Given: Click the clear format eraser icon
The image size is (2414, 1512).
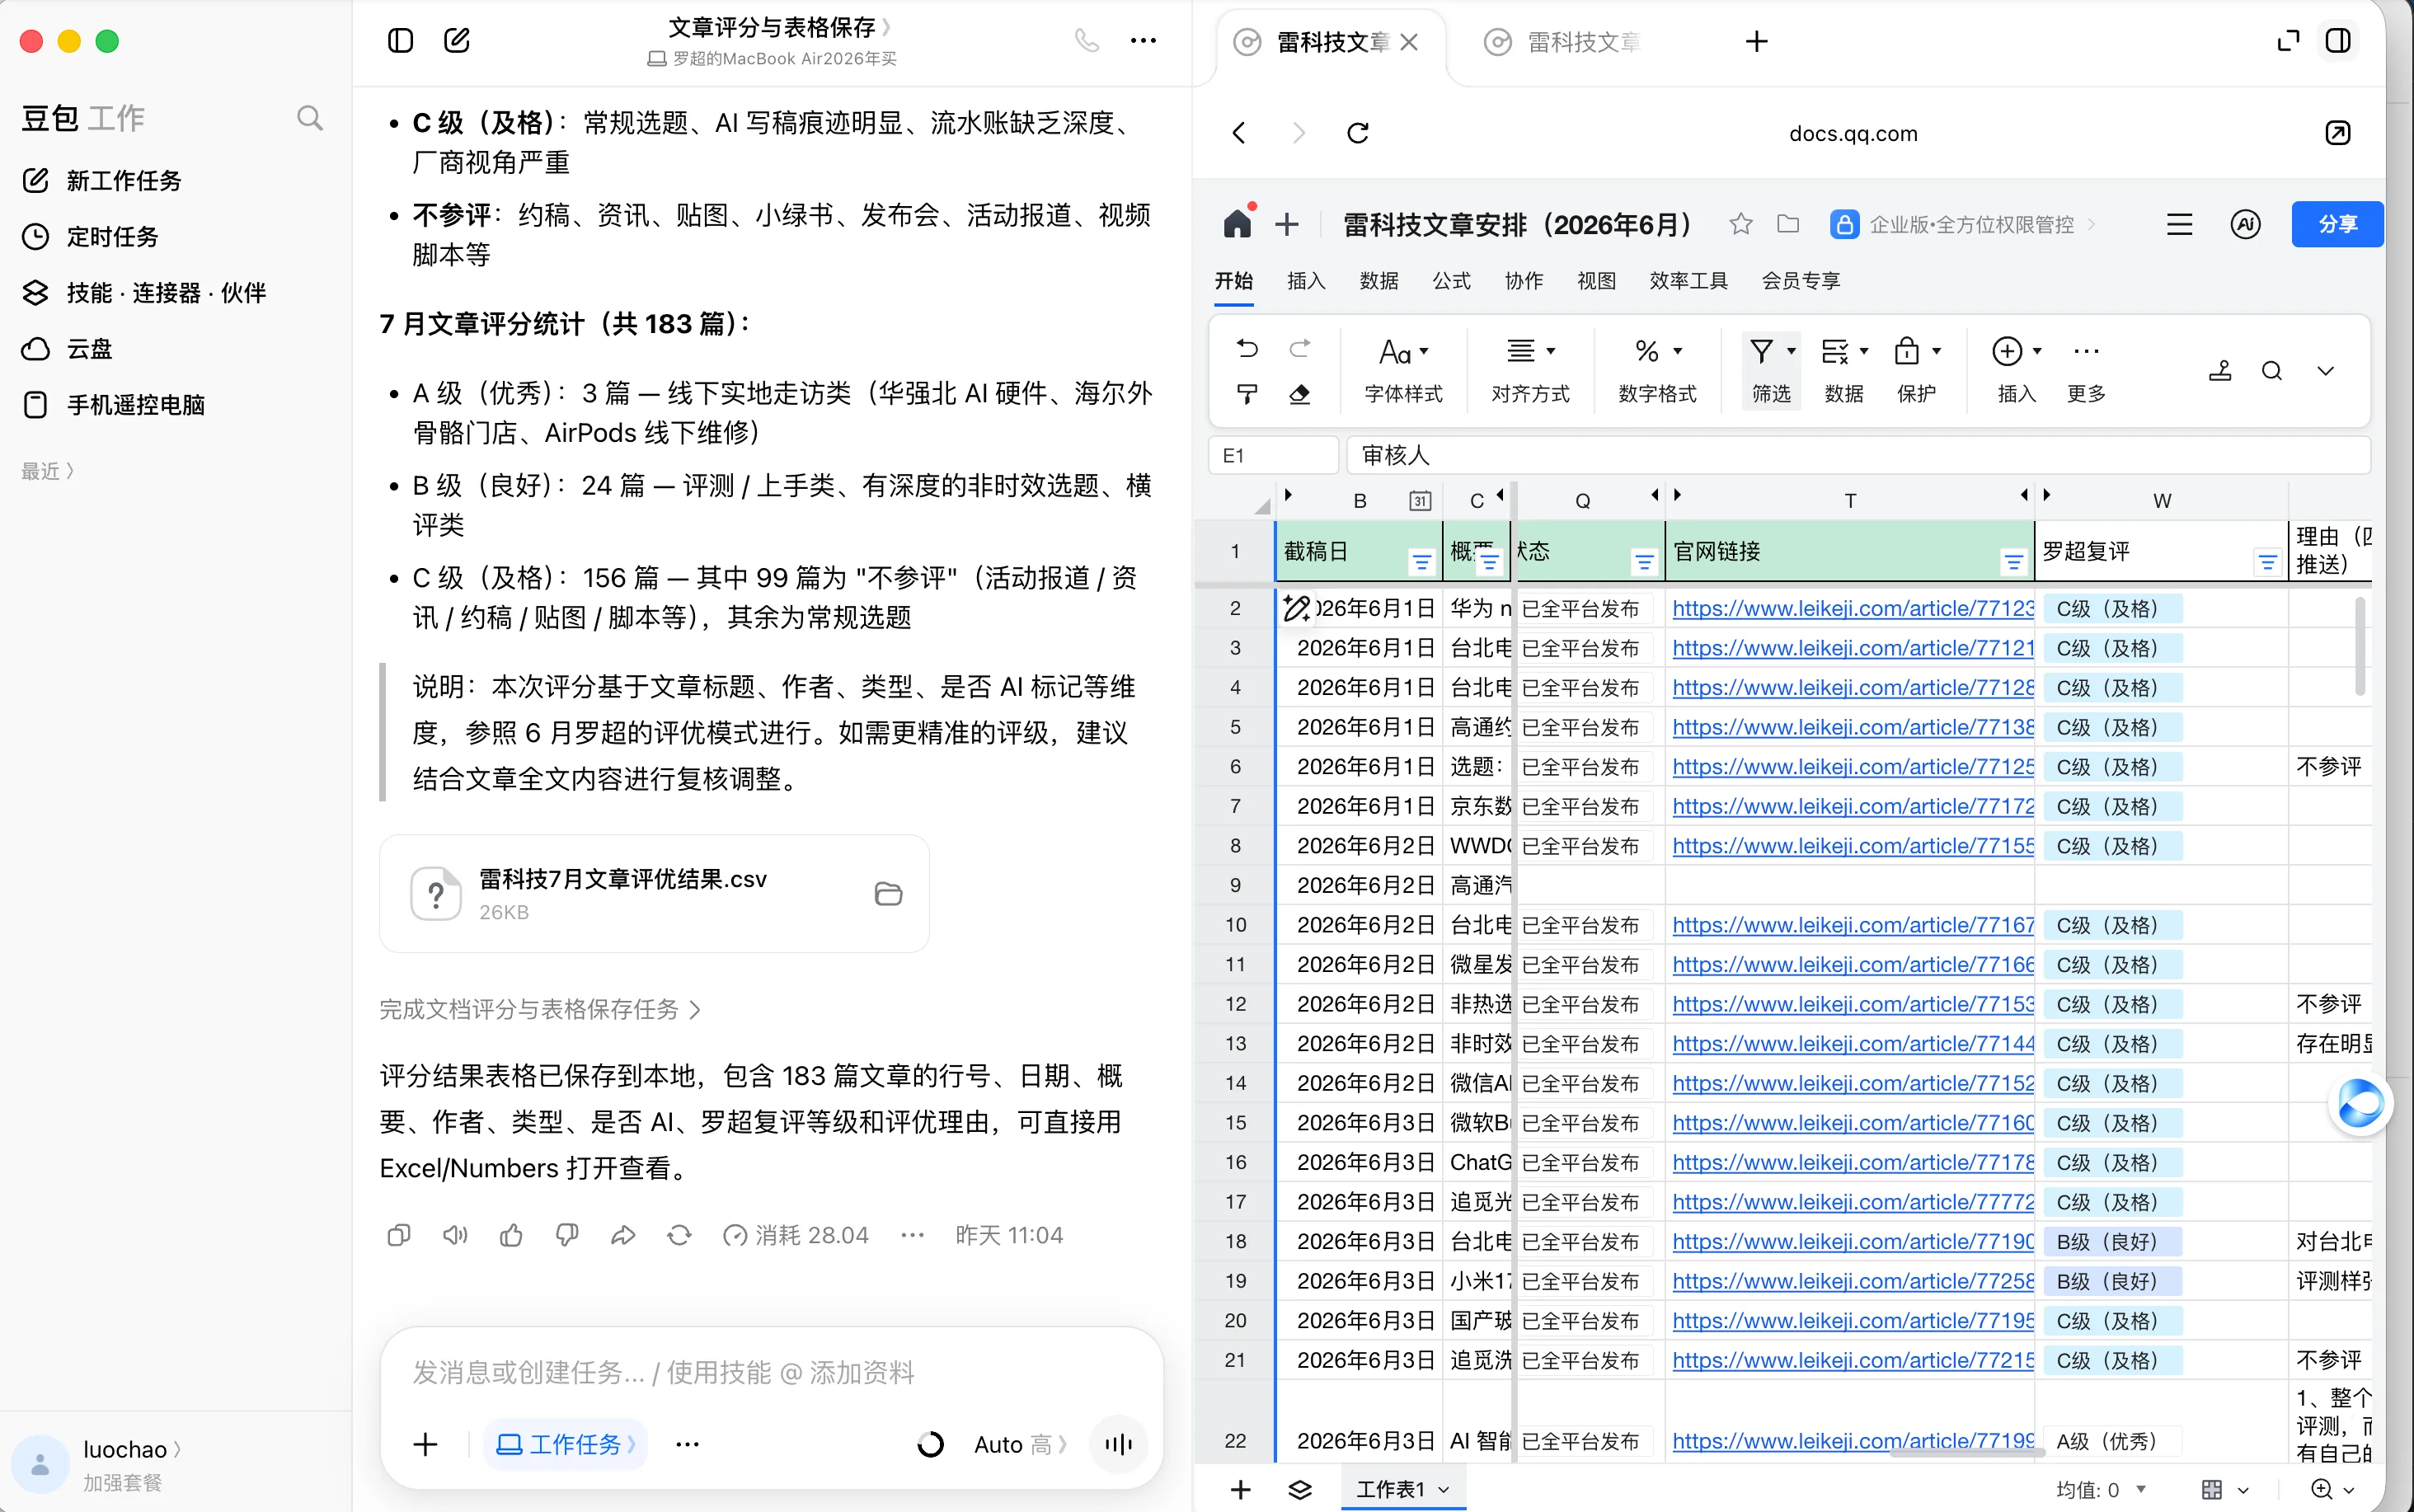Looking at the screenshot, I should pos(1299,394).
